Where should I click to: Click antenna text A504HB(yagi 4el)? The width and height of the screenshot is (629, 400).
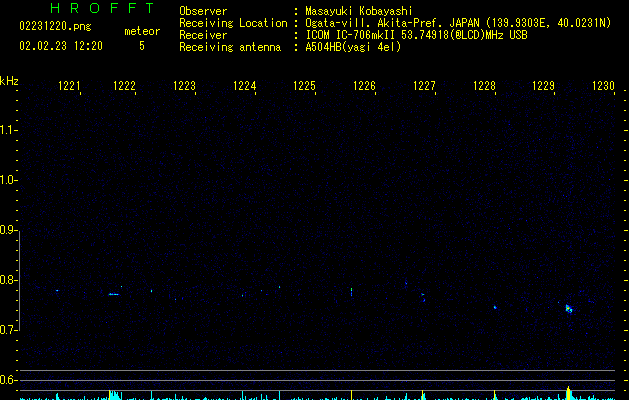pos(353,47)
